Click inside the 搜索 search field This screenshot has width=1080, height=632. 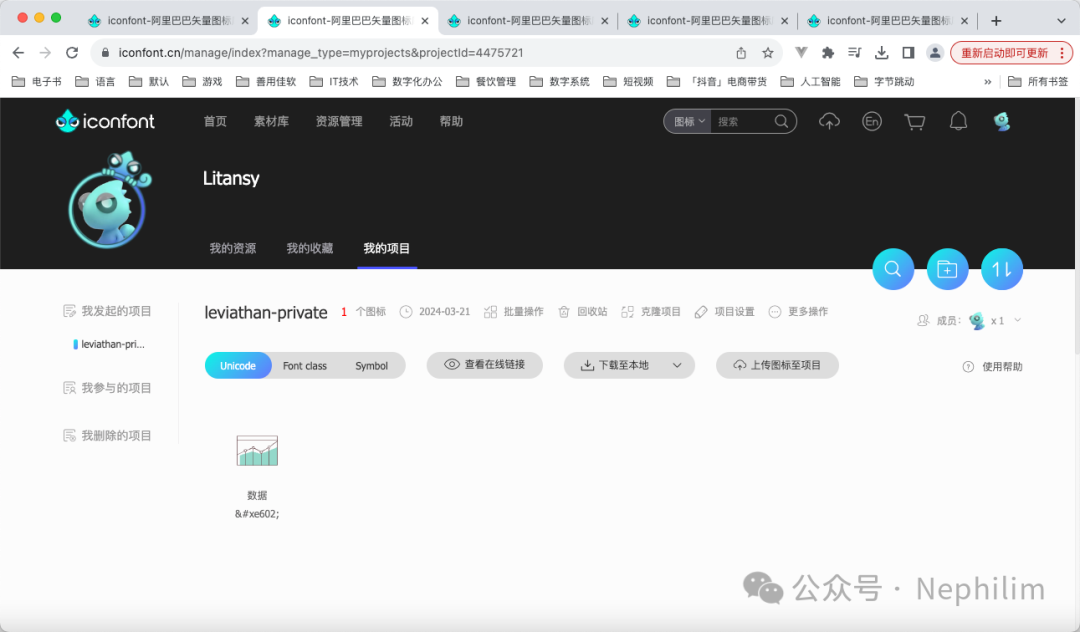pyautogui.click(x=742, y=121)
